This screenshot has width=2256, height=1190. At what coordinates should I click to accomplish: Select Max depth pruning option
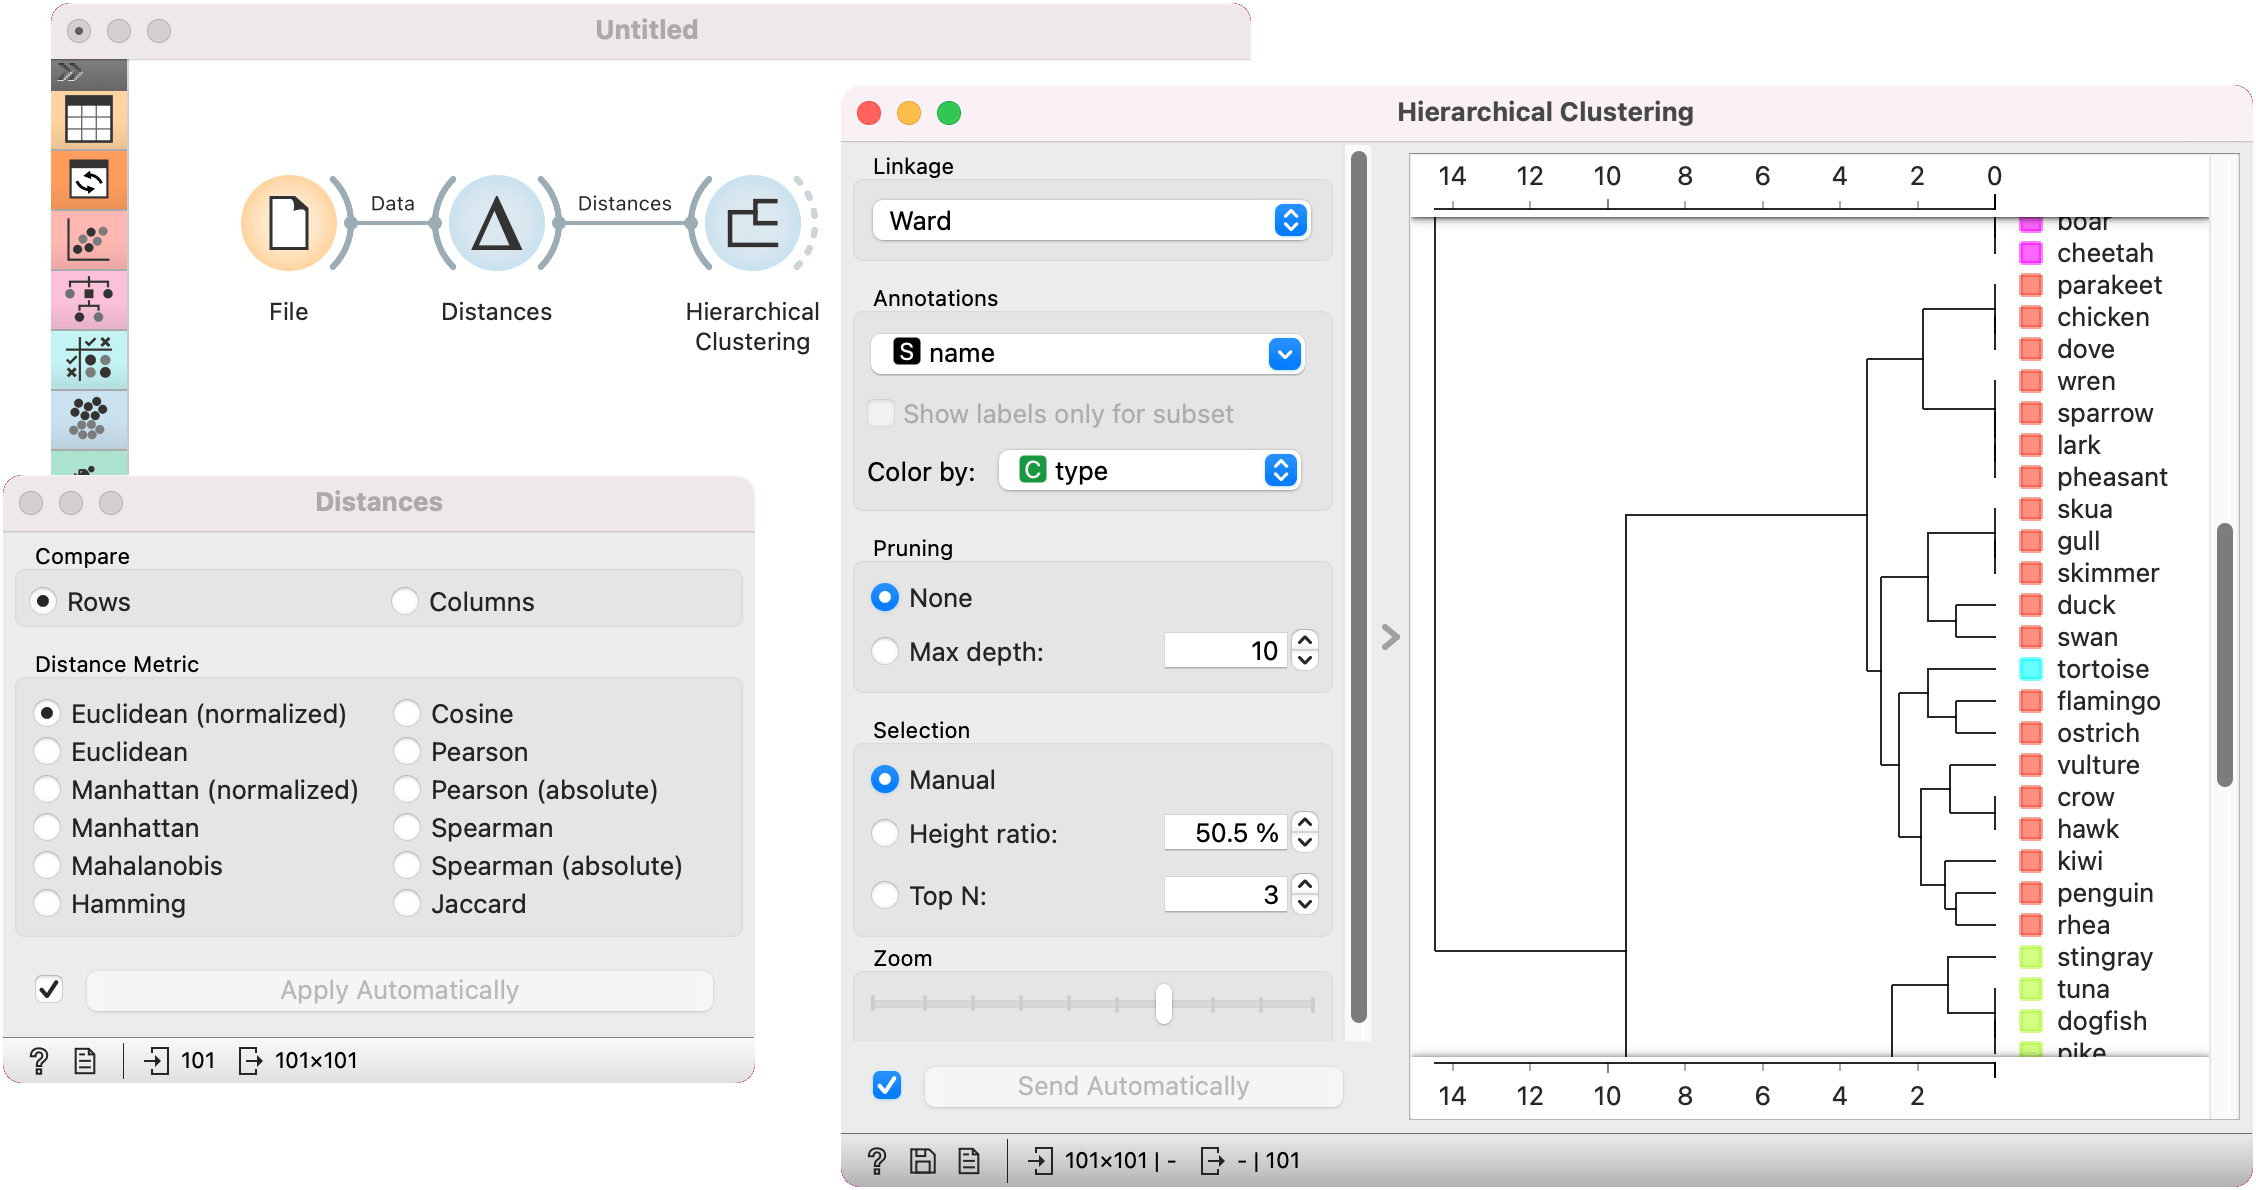(885, 652)
